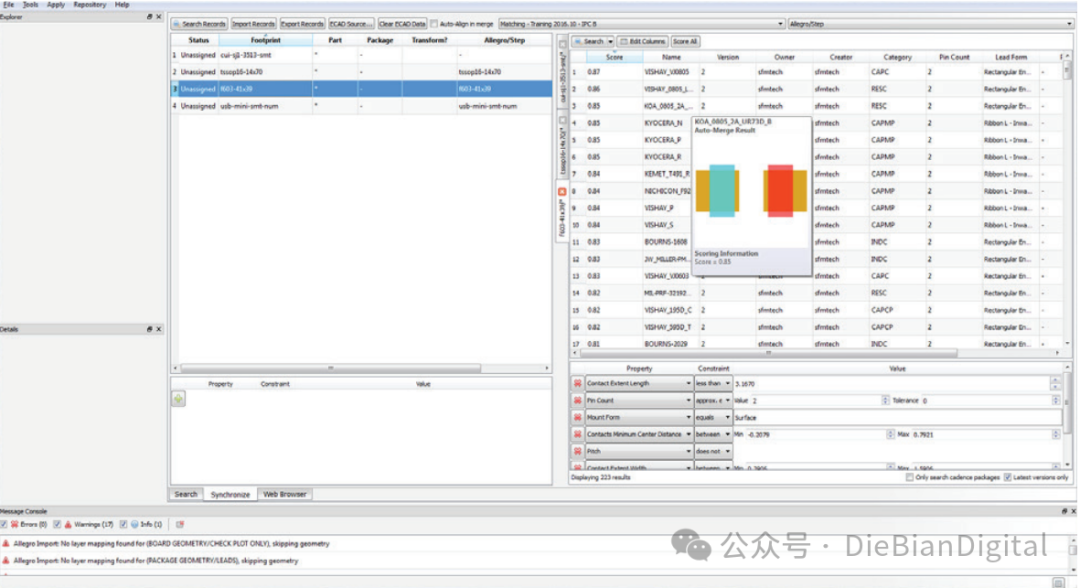Screen dimensions: 1080x588
Task: Click results table horizontal scrollbar
Action: [768, 353]
